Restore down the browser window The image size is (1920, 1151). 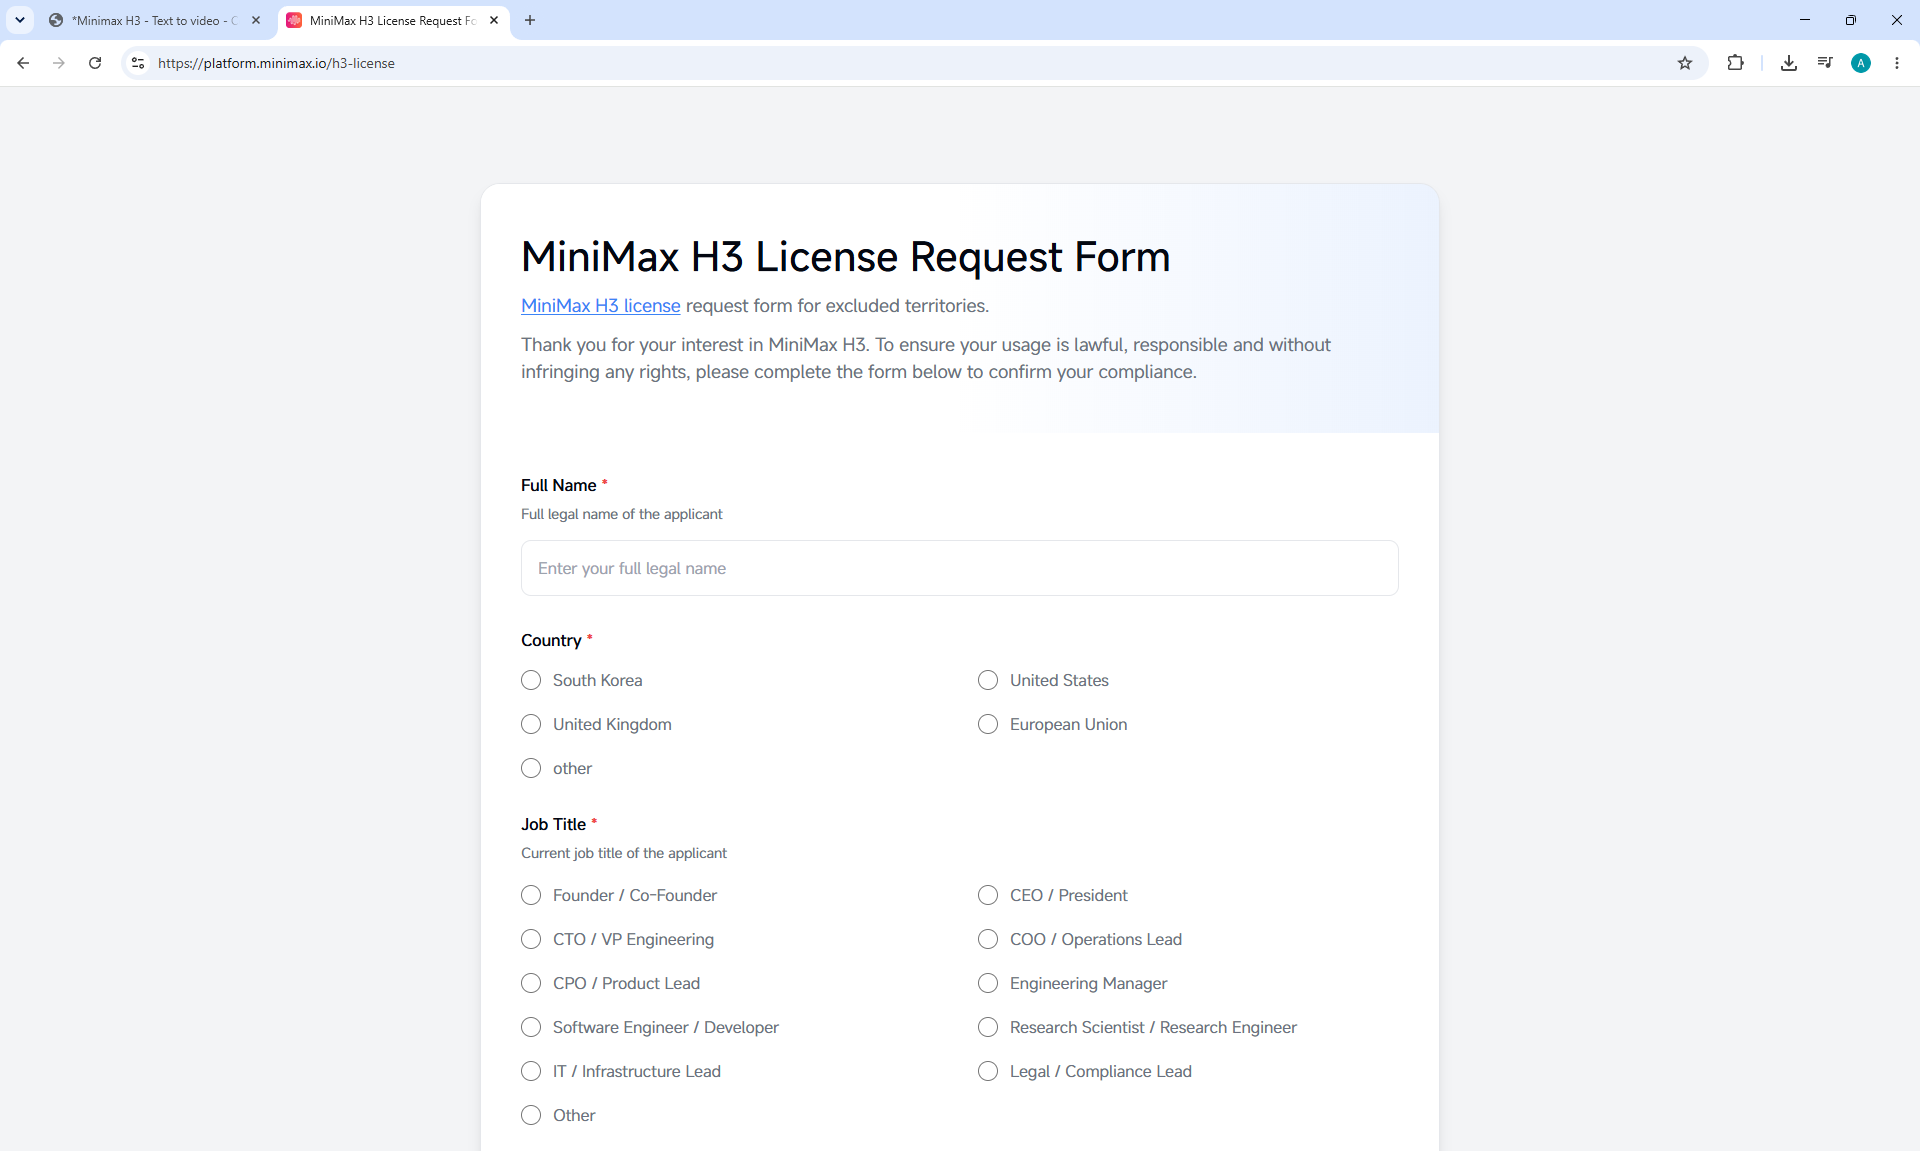(x=1851, y=20)
